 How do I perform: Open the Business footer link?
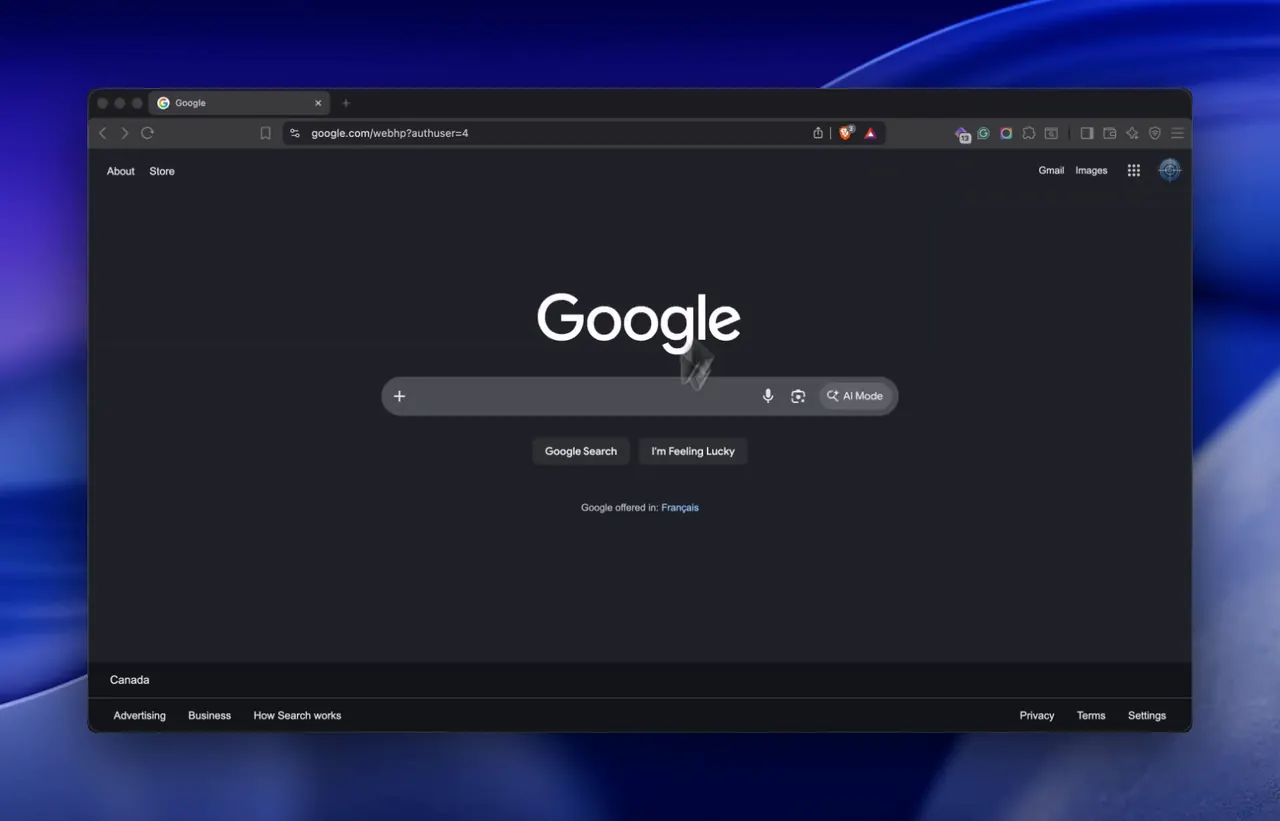tap(210, 715)
